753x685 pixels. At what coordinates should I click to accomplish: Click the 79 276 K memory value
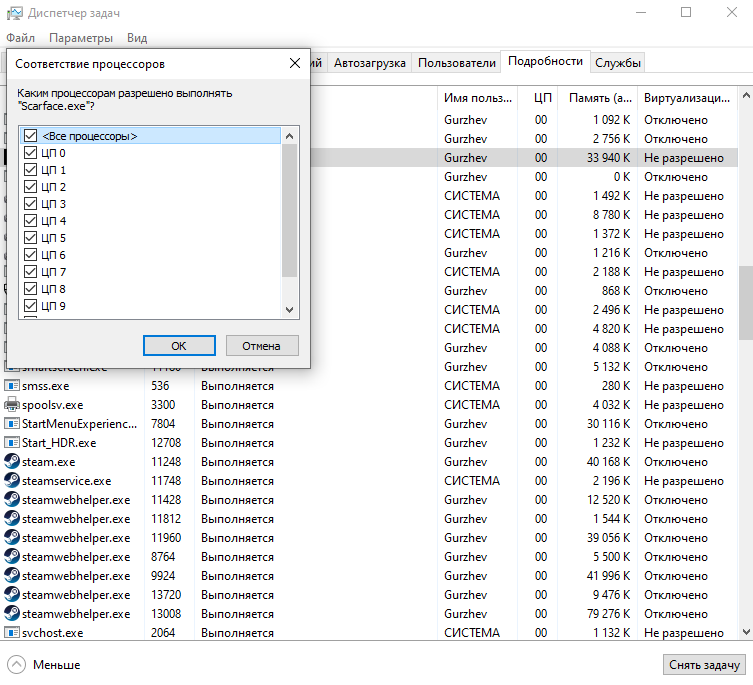(608, 613)
